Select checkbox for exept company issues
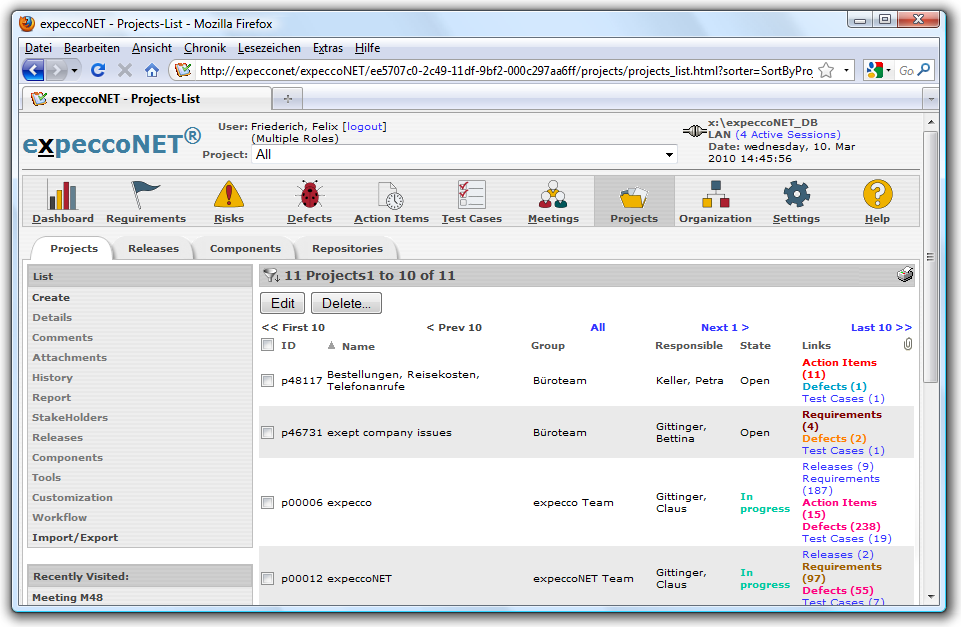Image resolution: width=961 pixels, height=627 pixels. click(267, 433)
